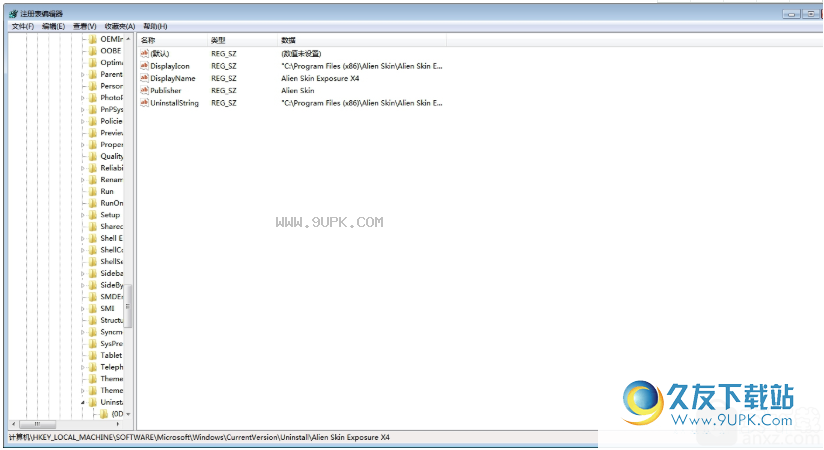
Task: Click the PnPSys folder icon
Action: (93, 109)
